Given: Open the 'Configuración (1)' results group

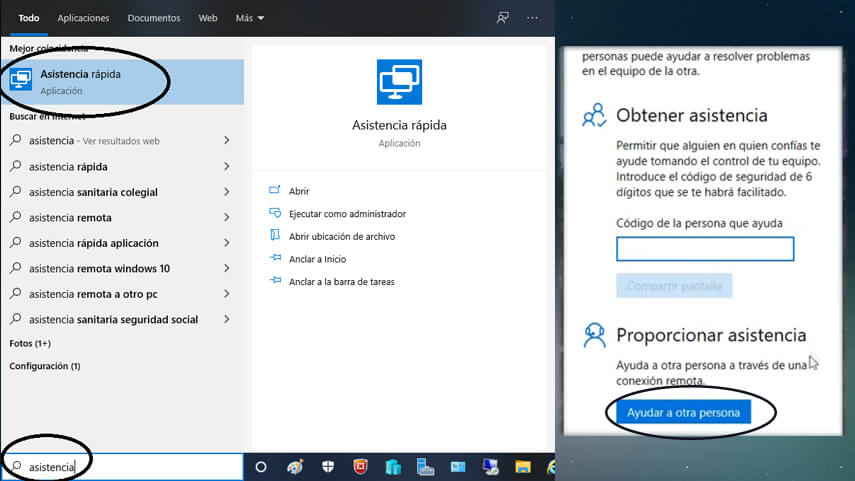Looking at the screenshot, I should [x=45, y=366].
